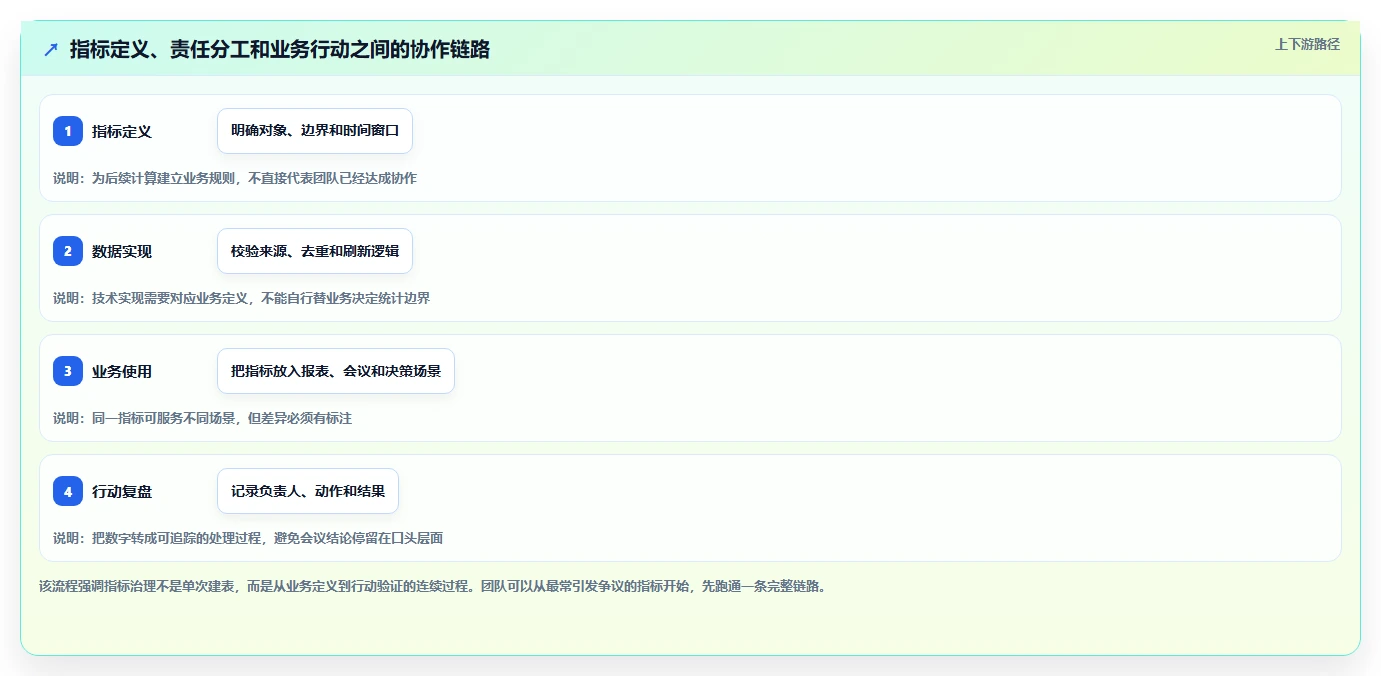Select the 明确对象、边界和时间窗口 chip
The height and width of the screenshot is (676, 1381).
point(315,131)
